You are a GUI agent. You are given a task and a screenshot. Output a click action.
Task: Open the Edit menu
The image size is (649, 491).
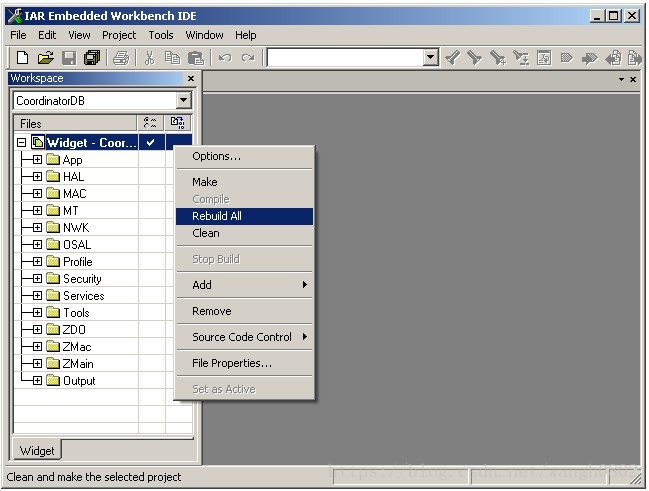[x=47, y=35]
